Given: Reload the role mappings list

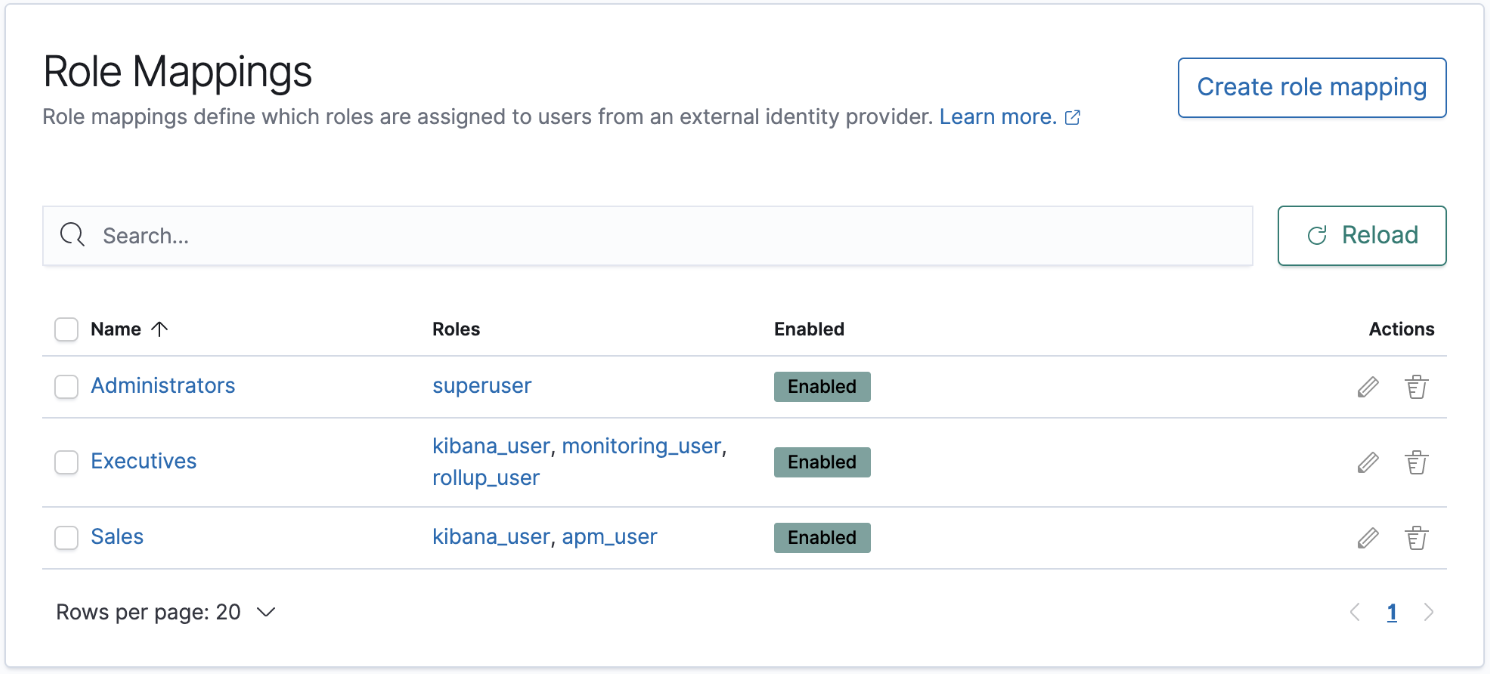Looking at the screenshot, I should pos(1361,236).
